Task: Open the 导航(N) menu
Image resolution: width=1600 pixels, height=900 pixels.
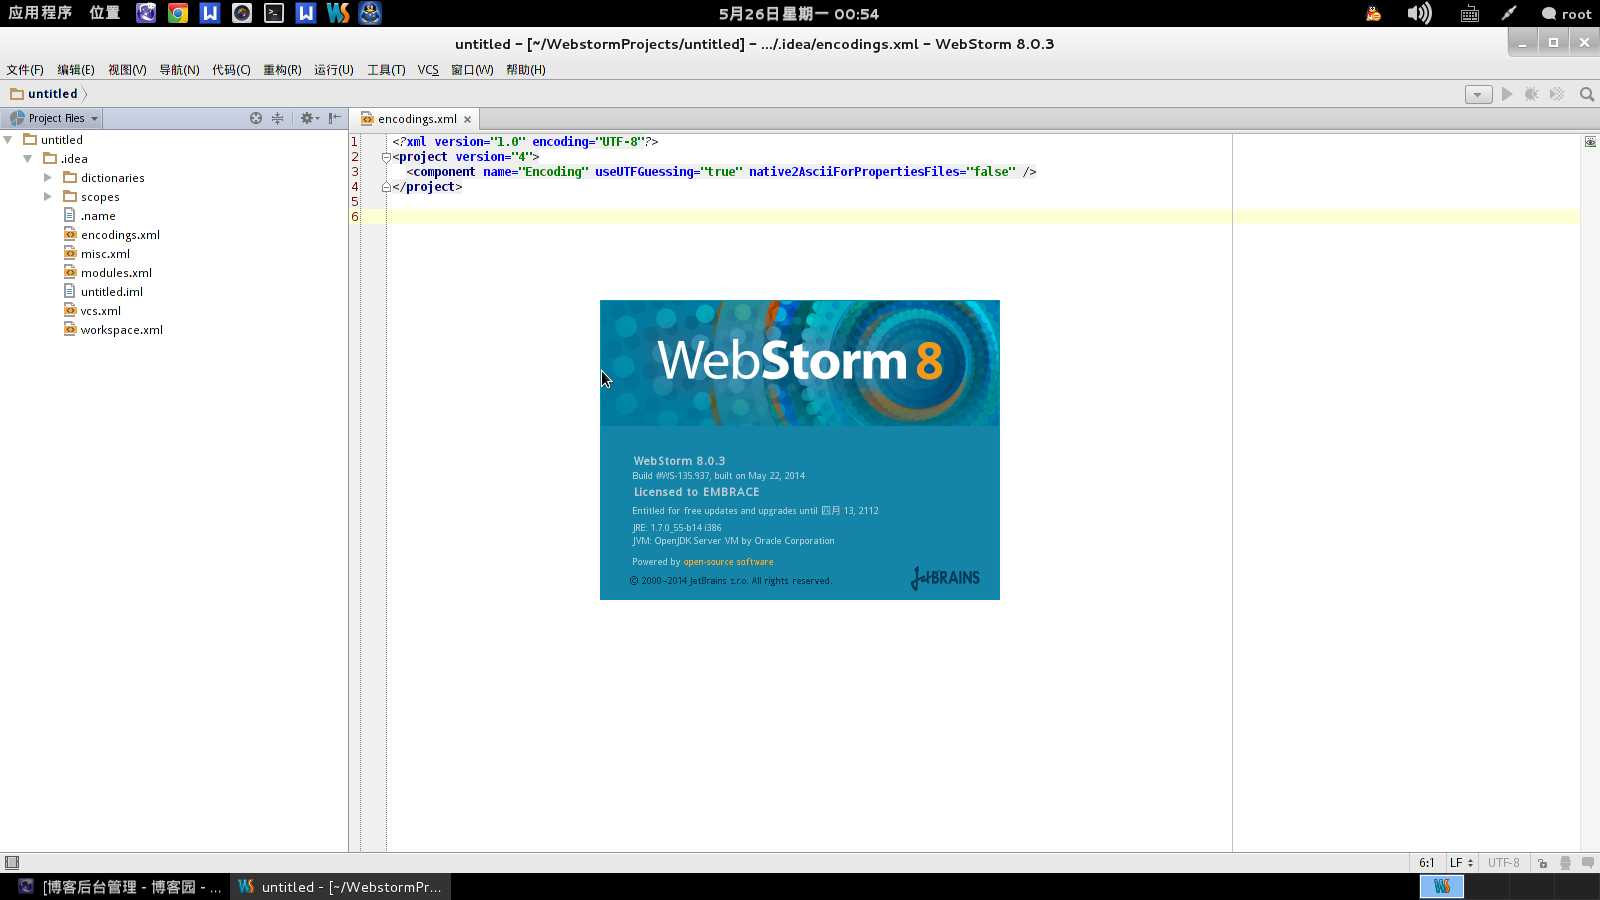Action: [x=179, y=70]
